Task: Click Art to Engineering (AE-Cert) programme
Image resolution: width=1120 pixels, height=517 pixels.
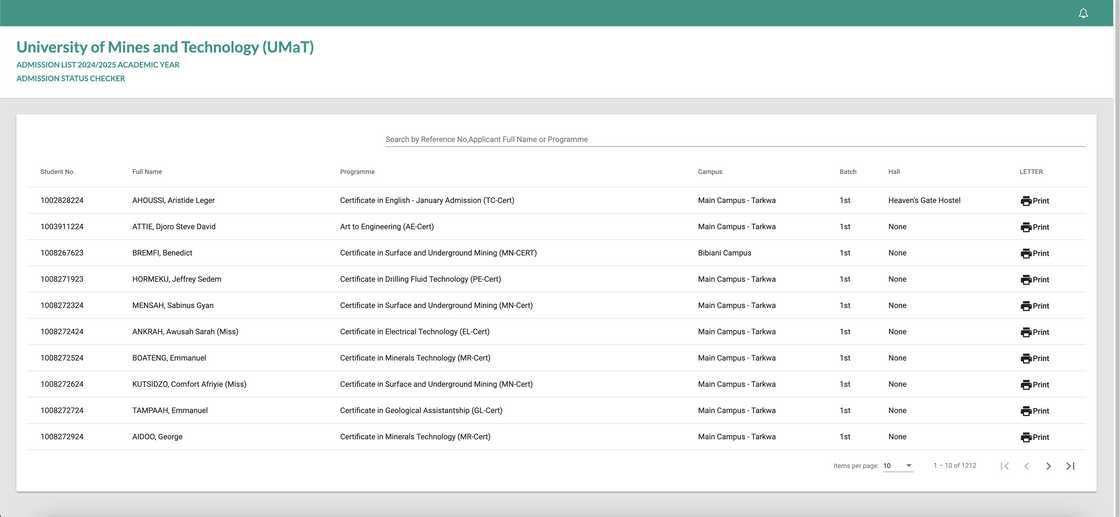Action: [x=387, y=227]
